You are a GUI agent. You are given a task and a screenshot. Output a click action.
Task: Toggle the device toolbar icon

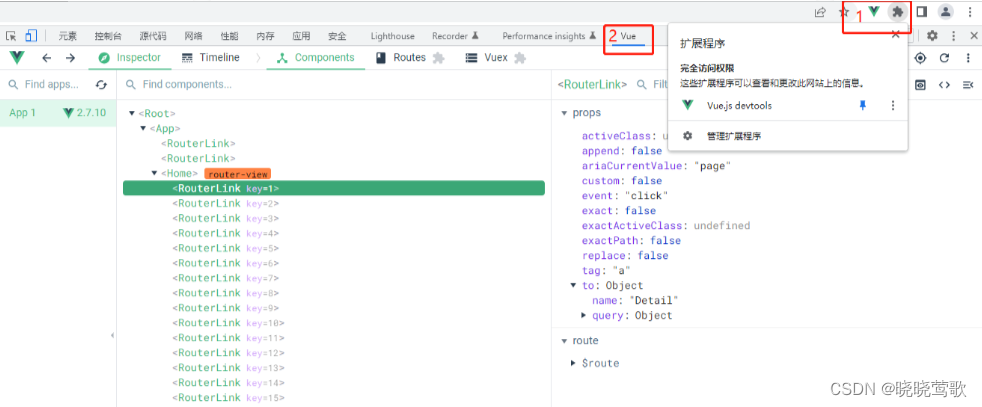pos(31,36)
